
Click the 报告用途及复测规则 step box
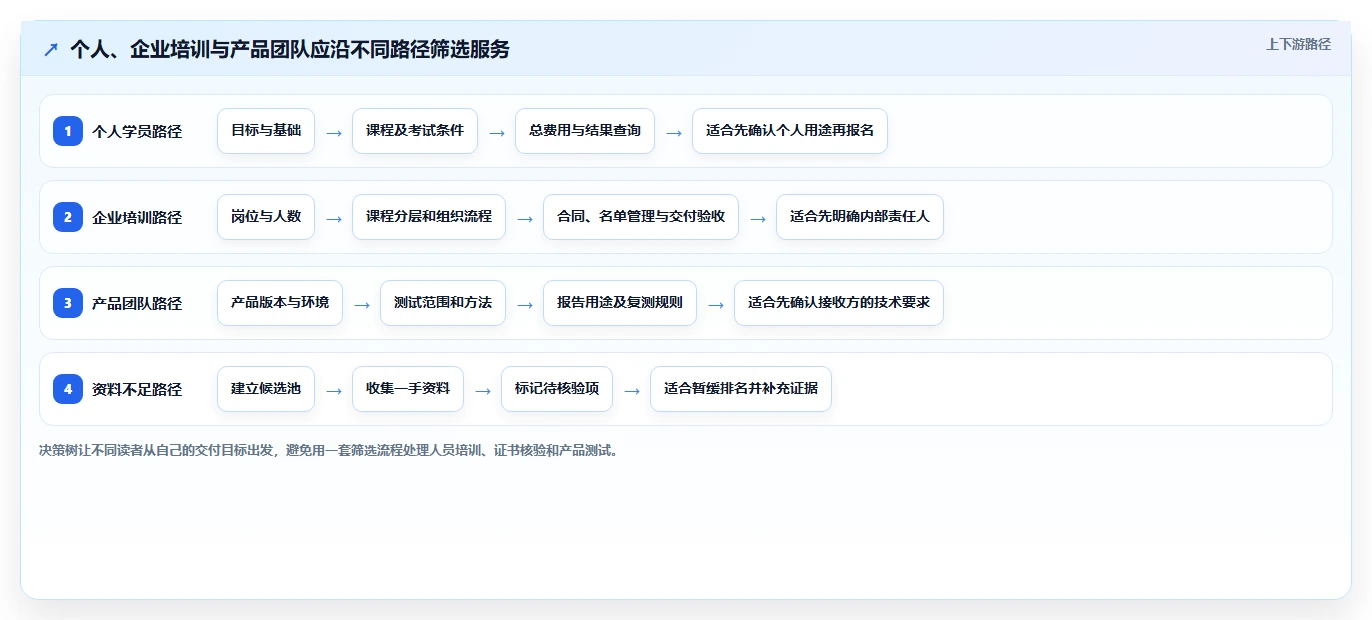coord(620,303)
